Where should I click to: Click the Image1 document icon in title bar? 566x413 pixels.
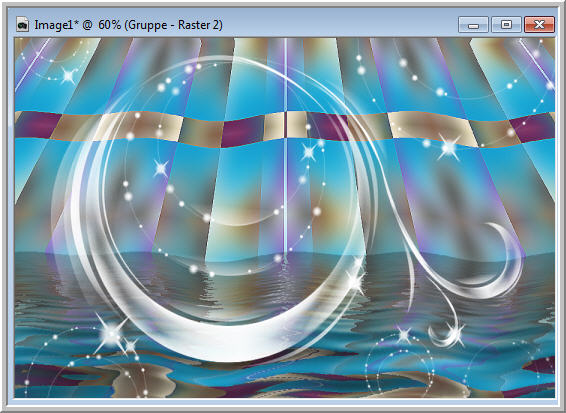(x=22, y=25)
